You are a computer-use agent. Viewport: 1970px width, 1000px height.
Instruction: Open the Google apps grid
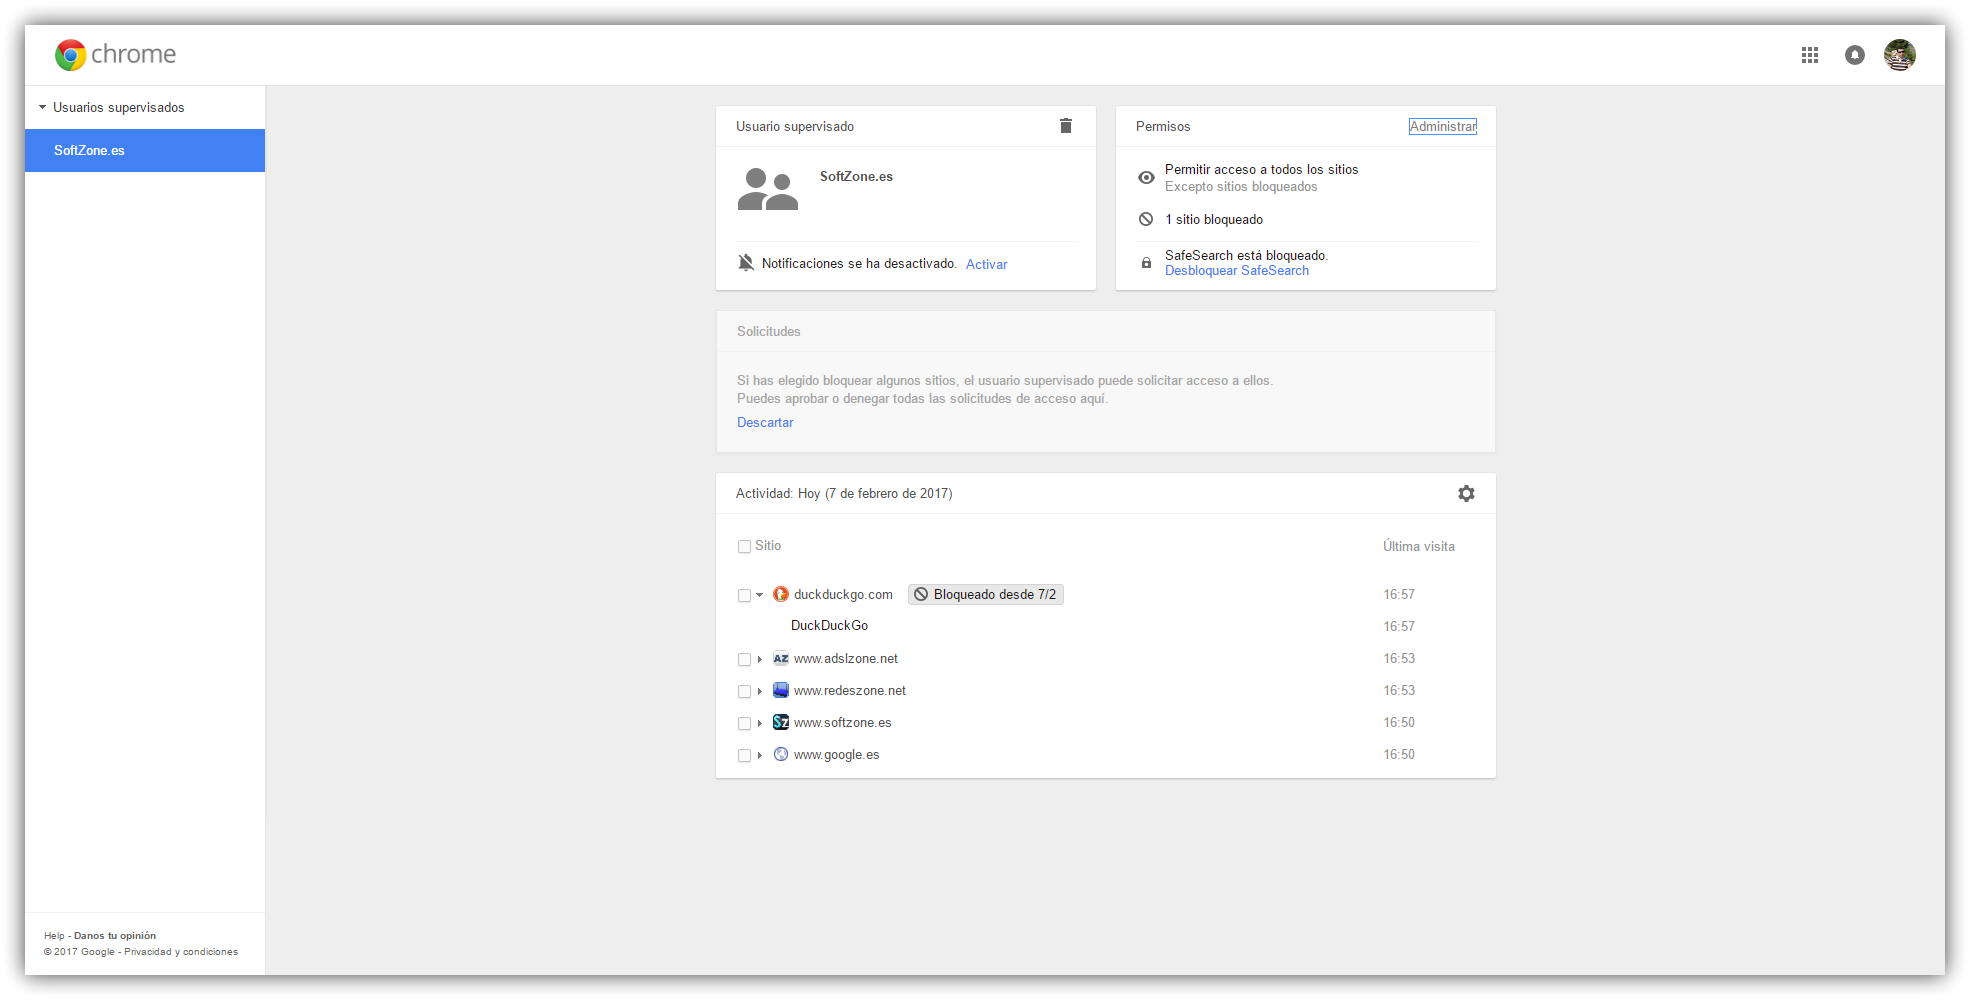click(x=1810, y=55)
